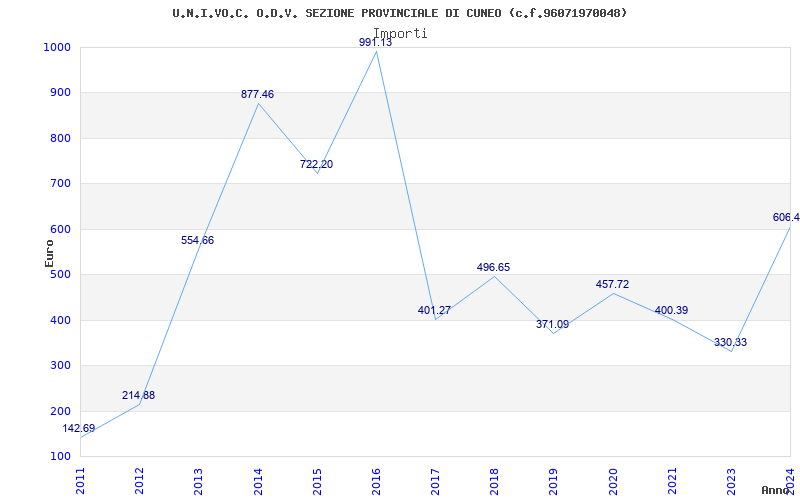
Task: Click the 200 y-axis tick label
Action: click(60, 411)
